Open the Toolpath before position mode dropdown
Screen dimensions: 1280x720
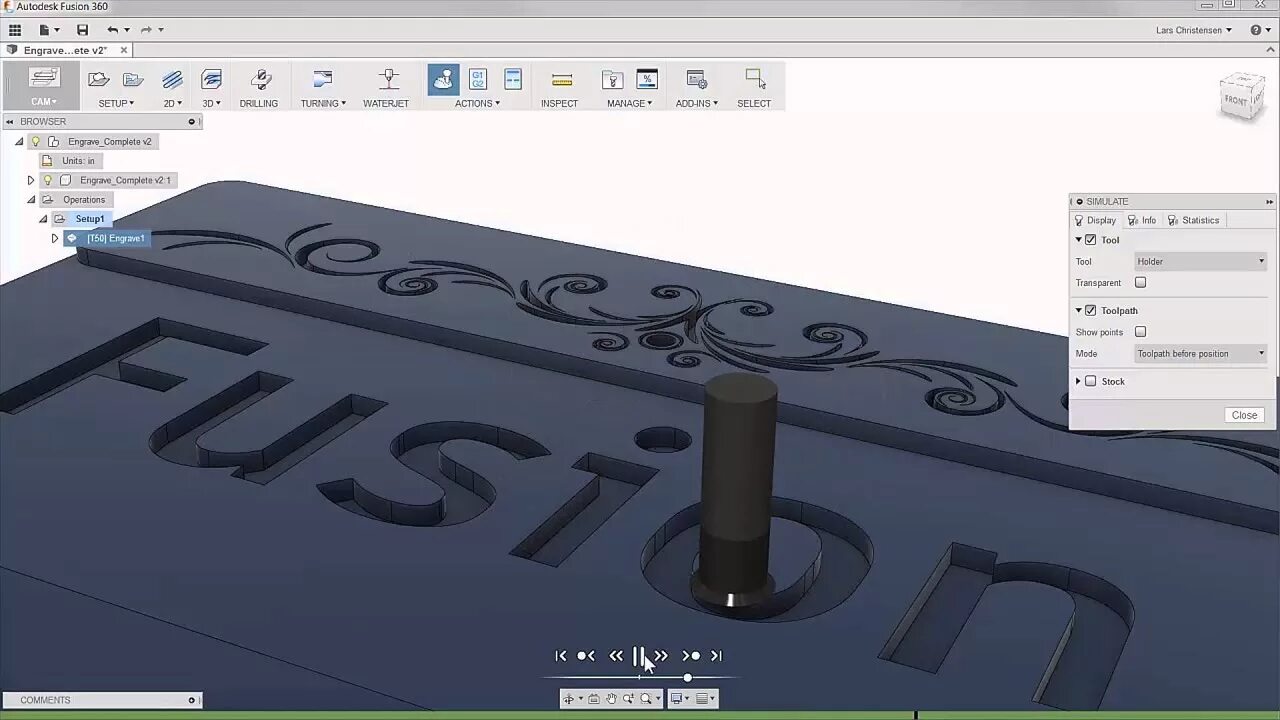1201,354
